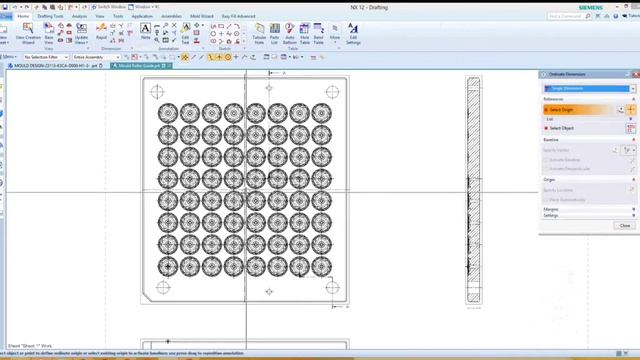The image size is (640, 360).
Task: Open the Tabular Note tool
Action: [x=259, y=33]
